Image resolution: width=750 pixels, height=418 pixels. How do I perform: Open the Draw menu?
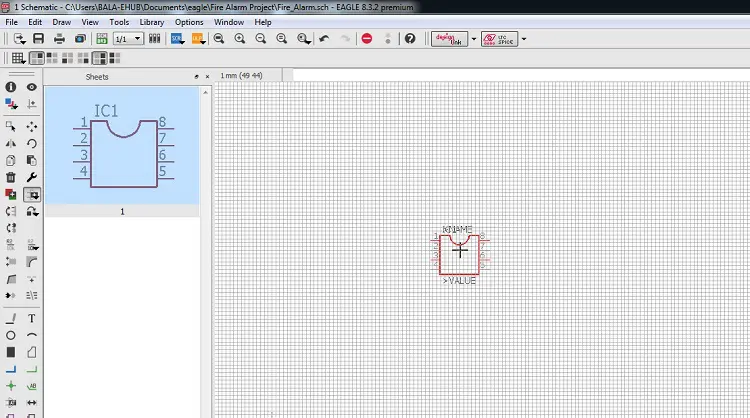click(x=62, y=21)
